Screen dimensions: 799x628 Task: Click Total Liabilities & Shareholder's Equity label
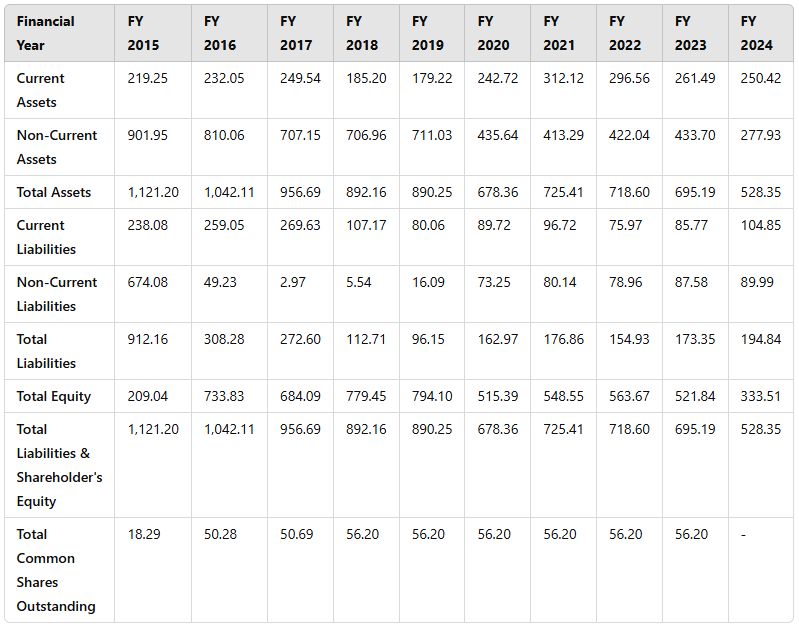tap(59, 465)
